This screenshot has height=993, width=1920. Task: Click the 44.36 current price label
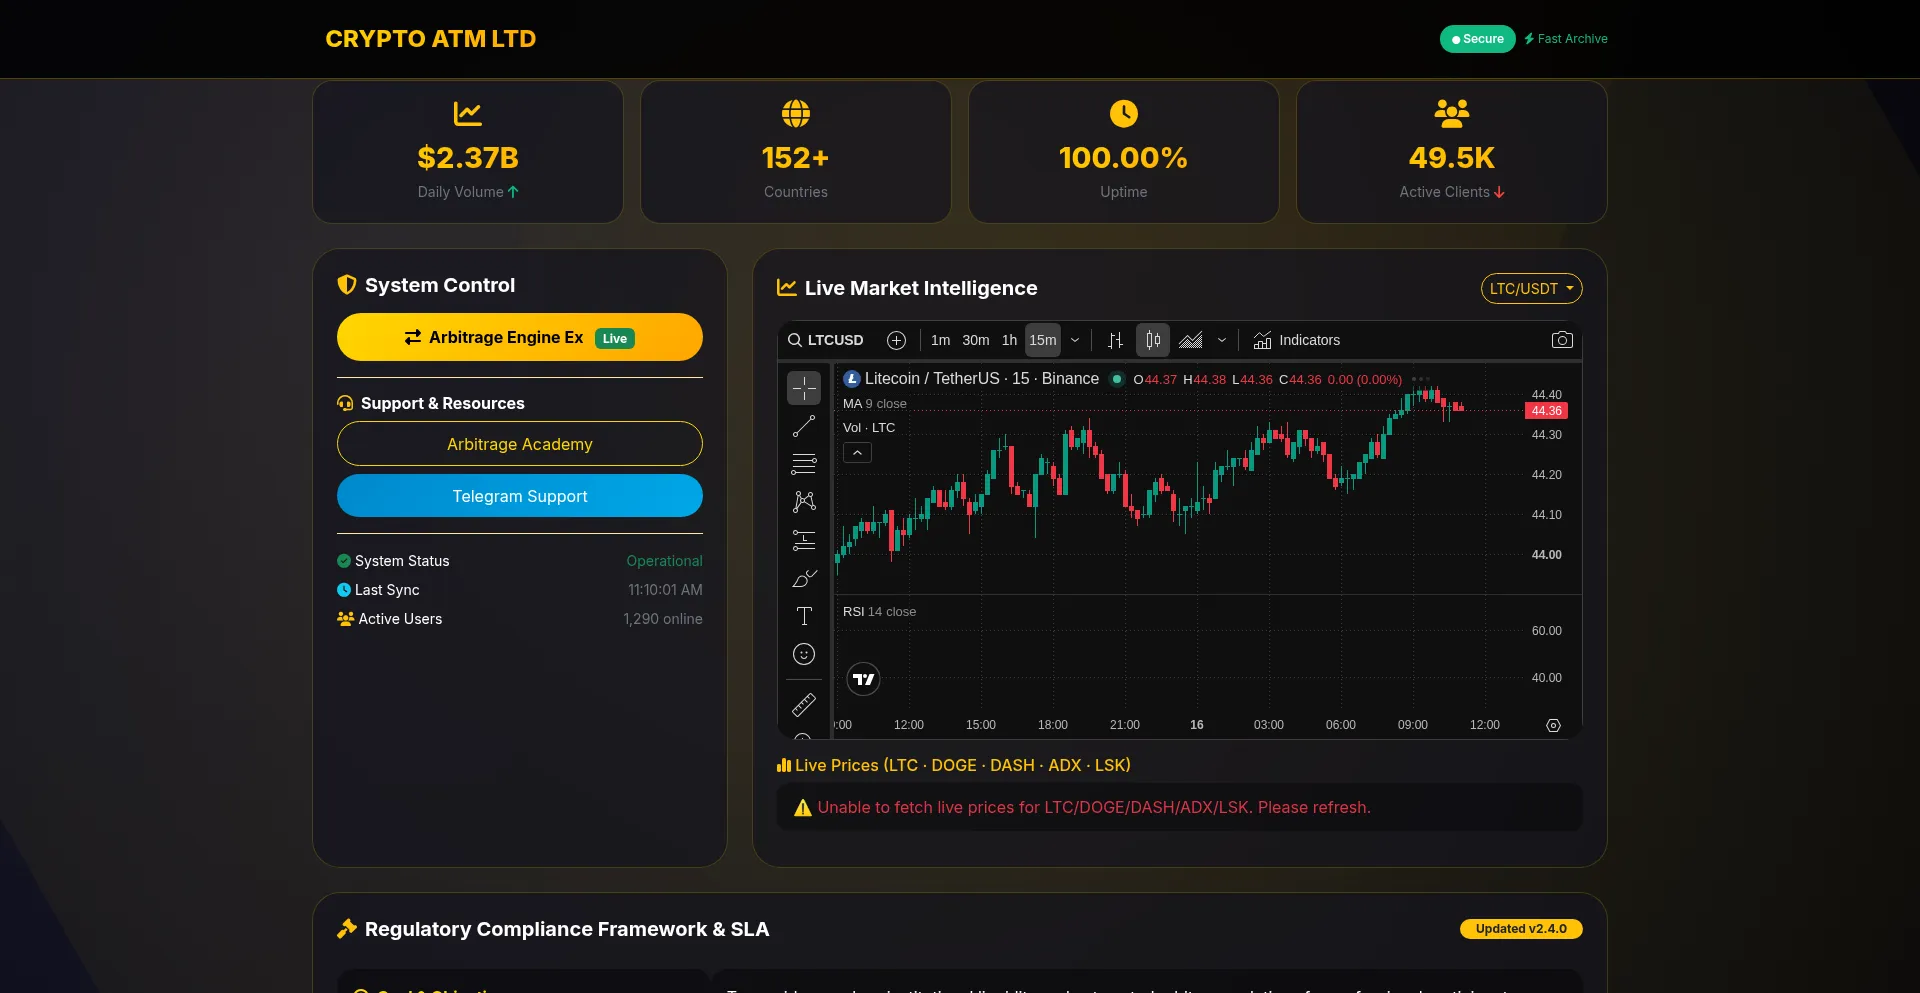tap(1546, 411)
